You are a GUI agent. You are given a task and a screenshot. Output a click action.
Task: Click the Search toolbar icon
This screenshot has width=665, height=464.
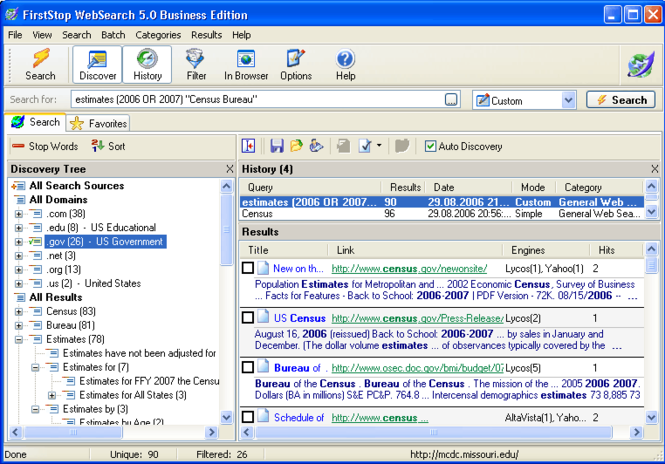pos(40,65)
